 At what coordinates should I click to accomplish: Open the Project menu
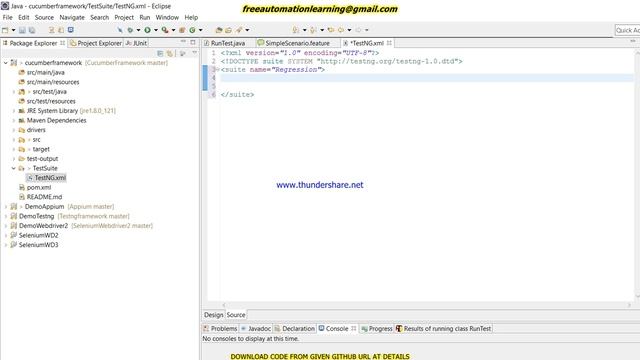pyautogui.click(x=124, y=18)
